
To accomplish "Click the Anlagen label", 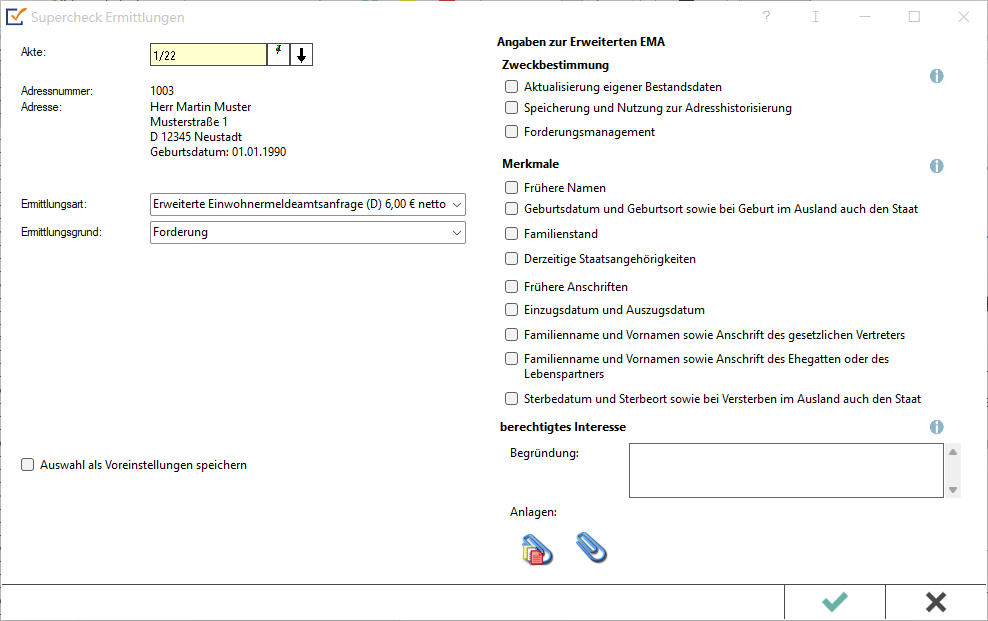I will (x=533, y=512).
